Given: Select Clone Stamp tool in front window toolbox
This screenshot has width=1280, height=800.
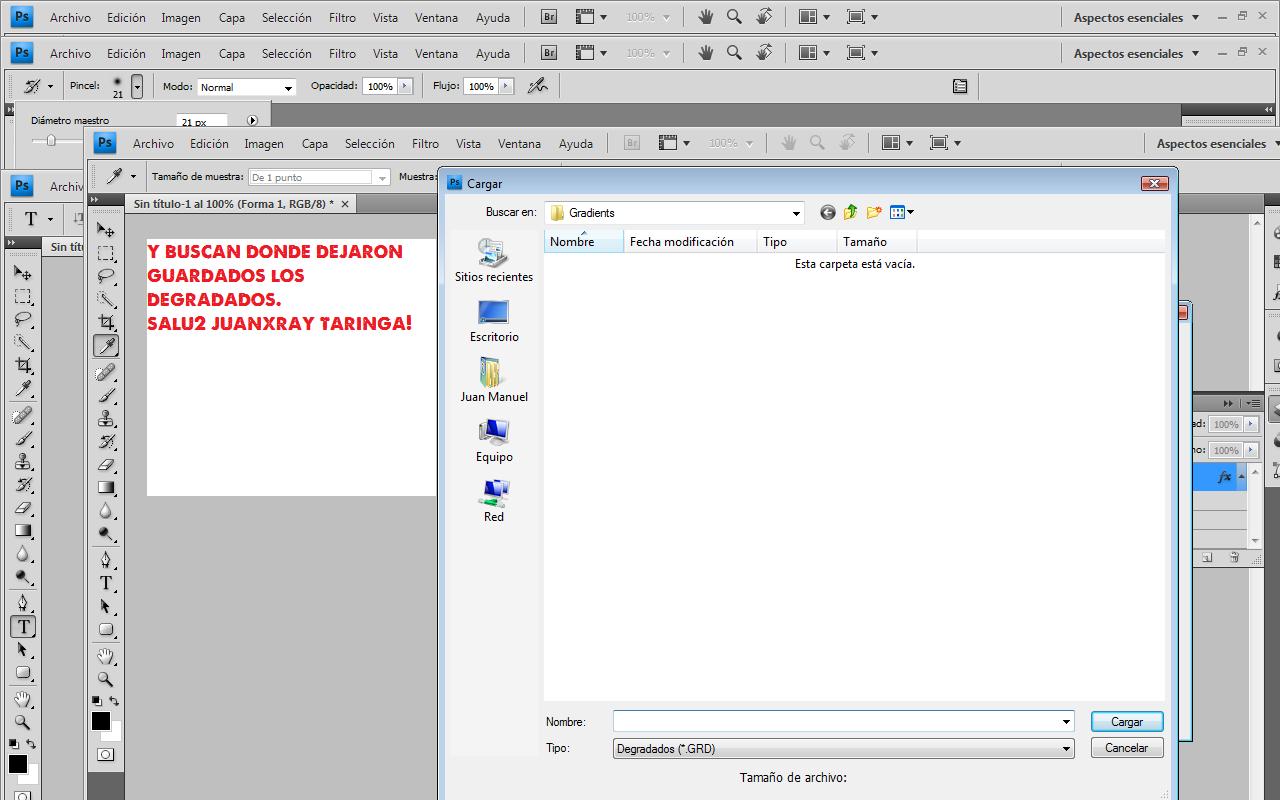Looking at the screenshot, I should [106, 418].
